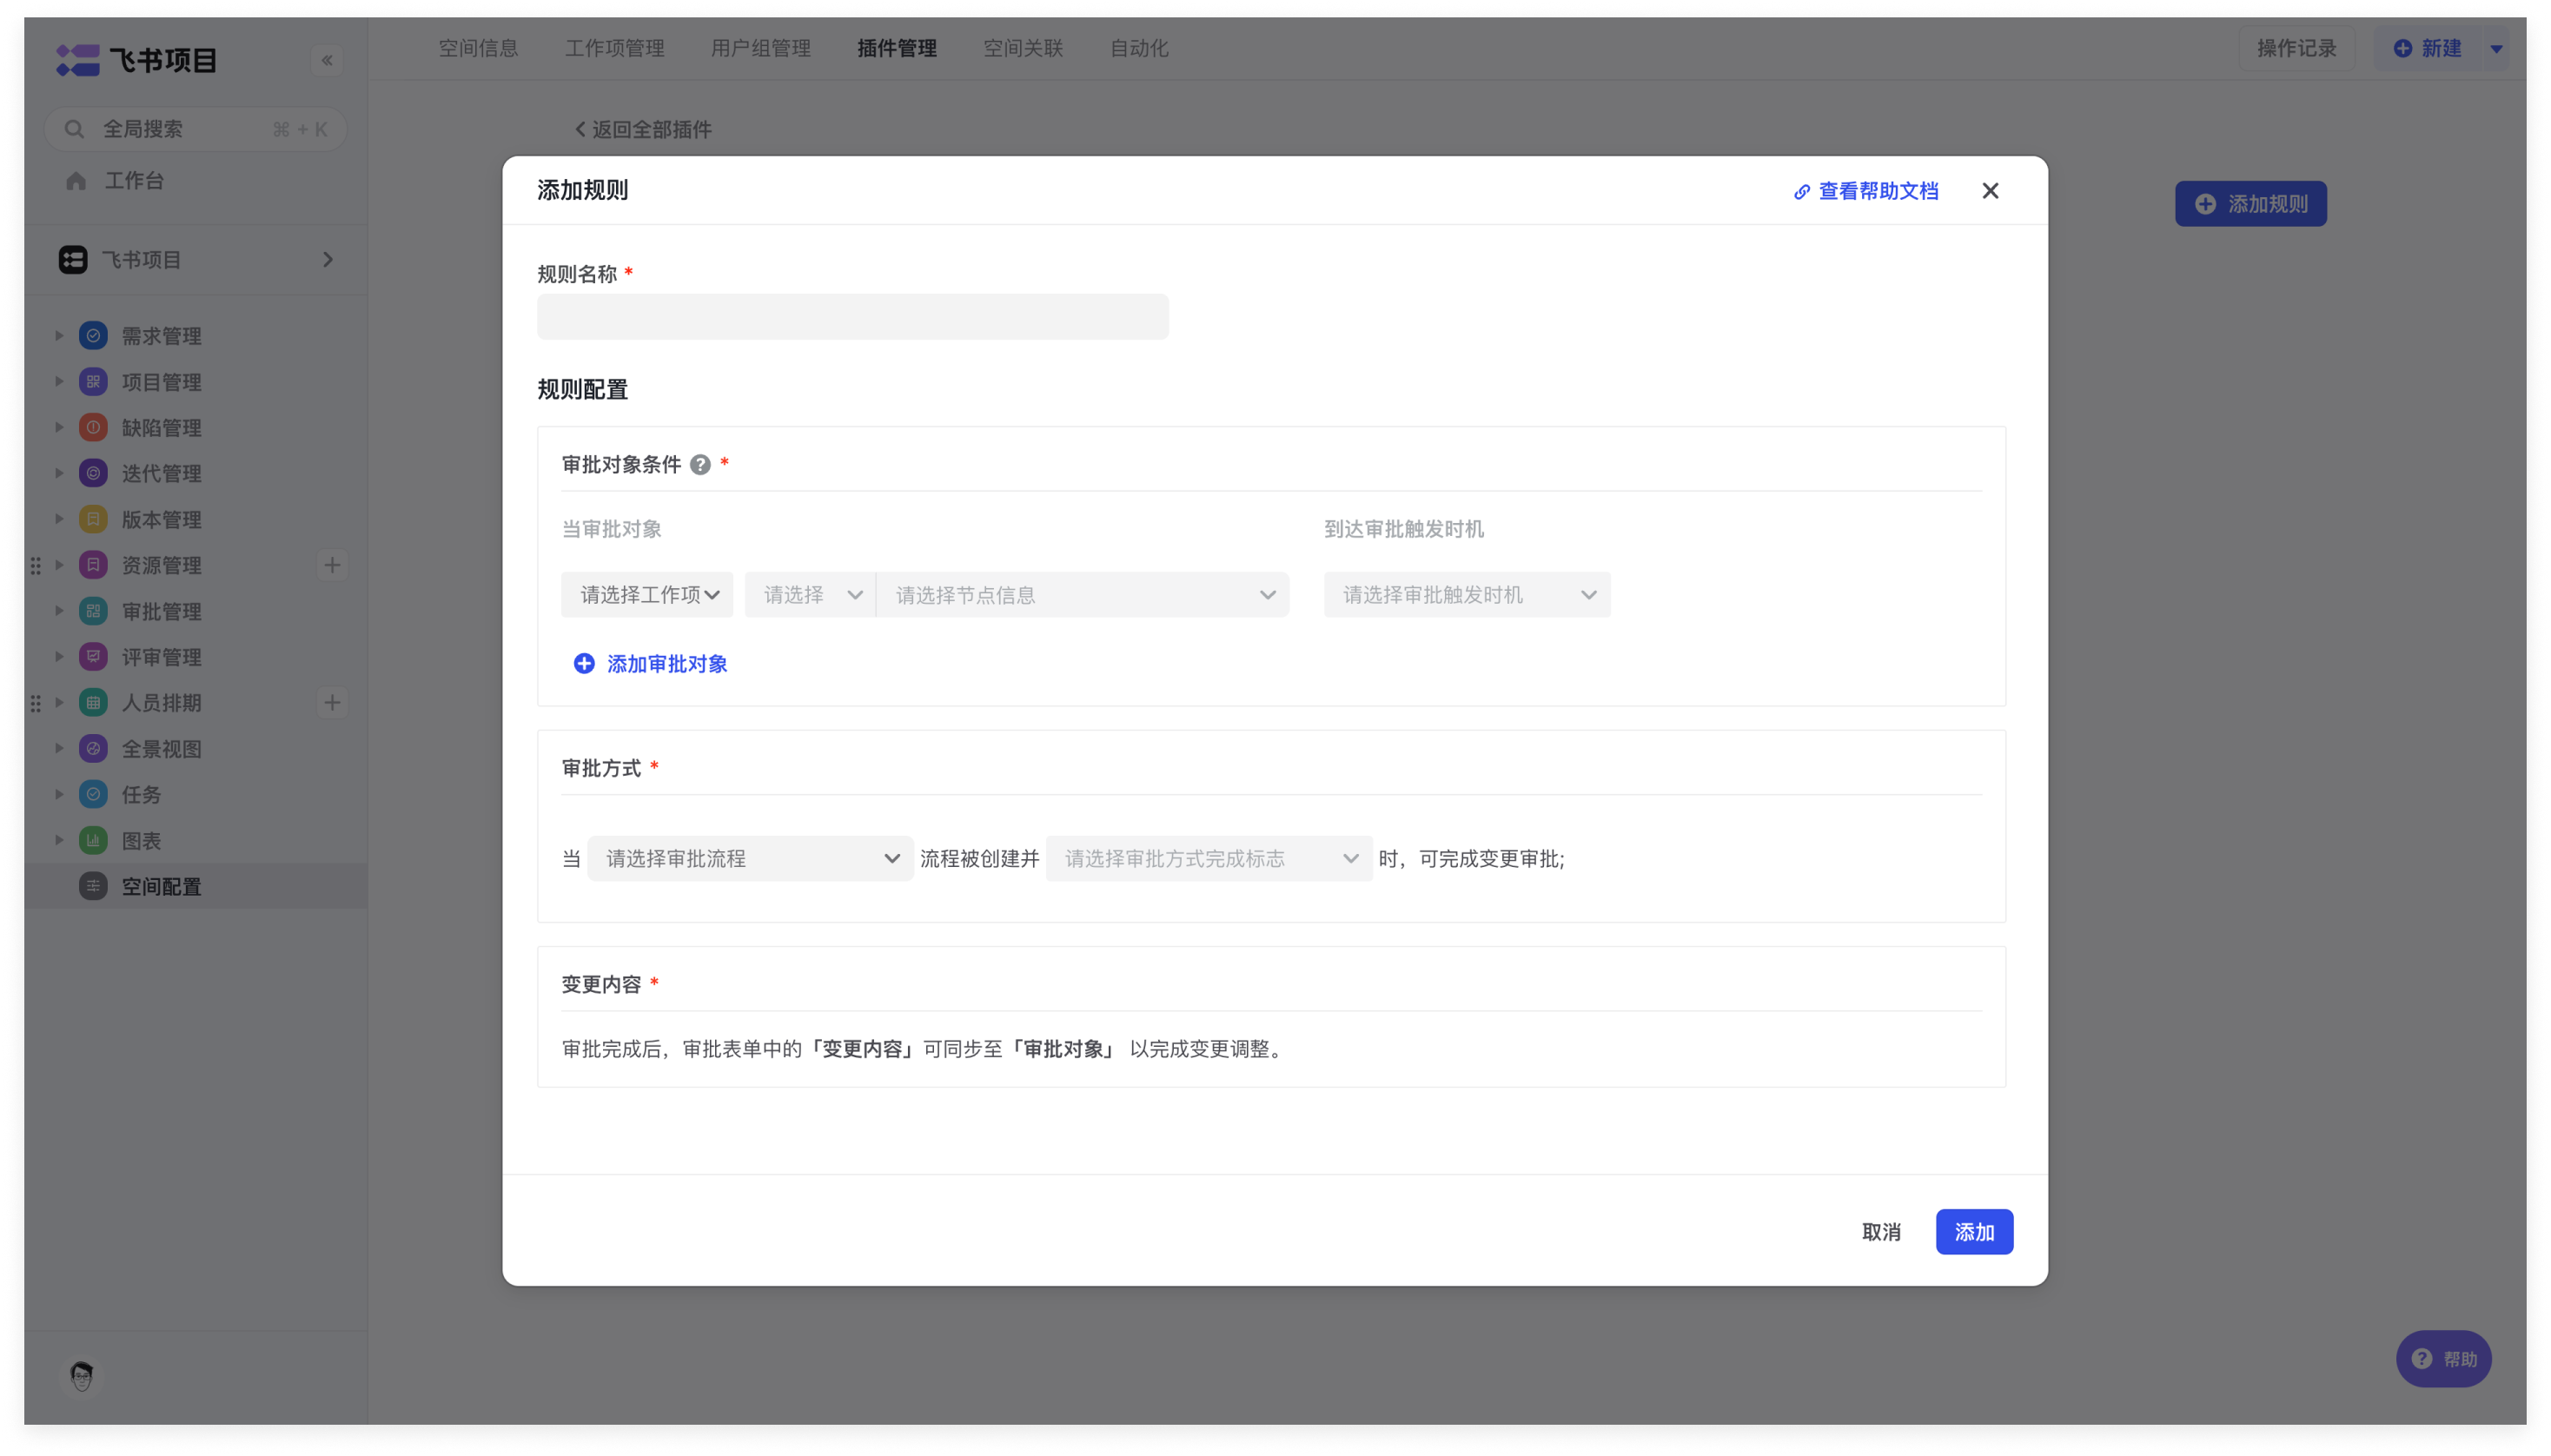Screen dimensions: 2551x1456
Task: Select 图表 in the sidebar
Action: click(x=196, y=841)
